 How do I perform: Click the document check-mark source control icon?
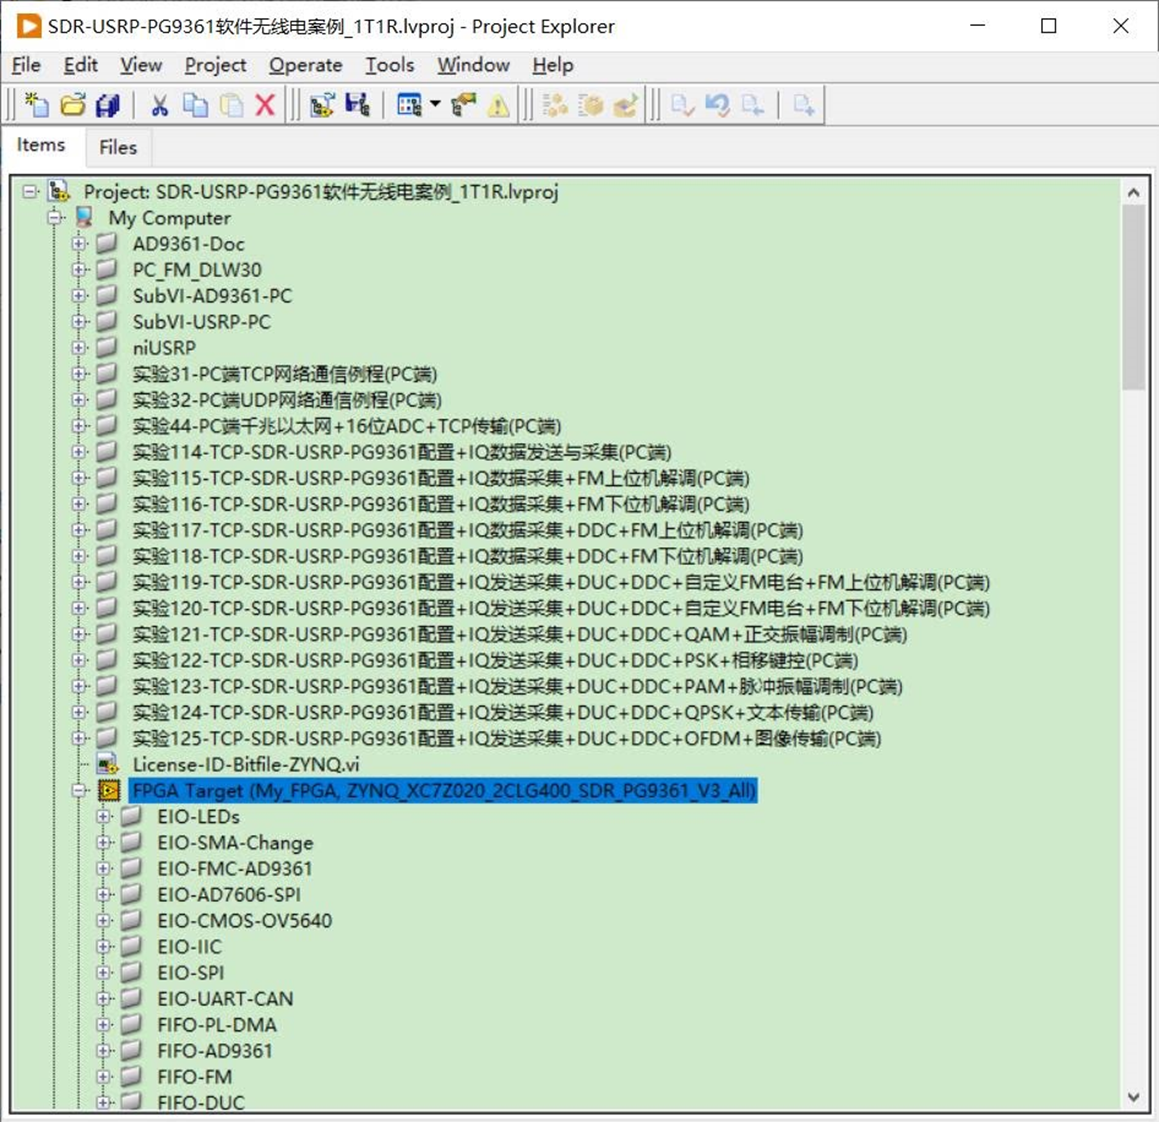[682, 104]
